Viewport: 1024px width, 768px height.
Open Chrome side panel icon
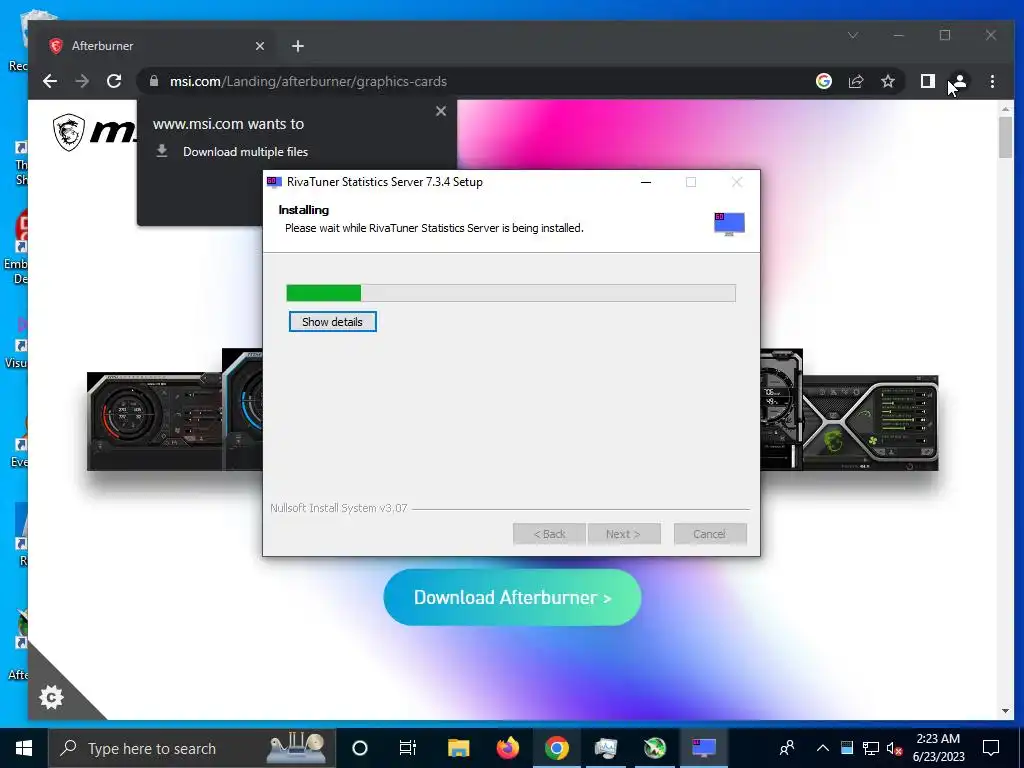(927, 81)
